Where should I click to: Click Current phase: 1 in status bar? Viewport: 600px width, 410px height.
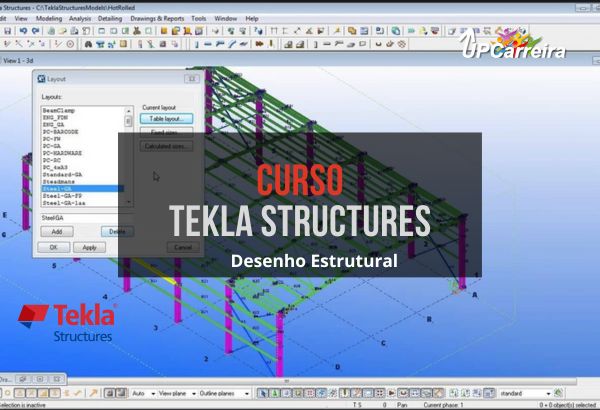443,405
